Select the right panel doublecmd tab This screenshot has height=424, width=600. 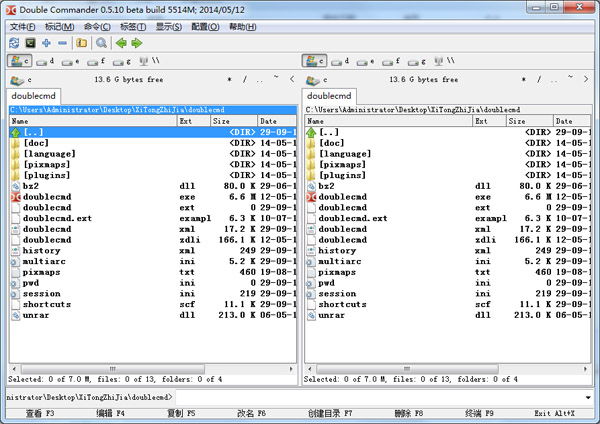[329, 96]
